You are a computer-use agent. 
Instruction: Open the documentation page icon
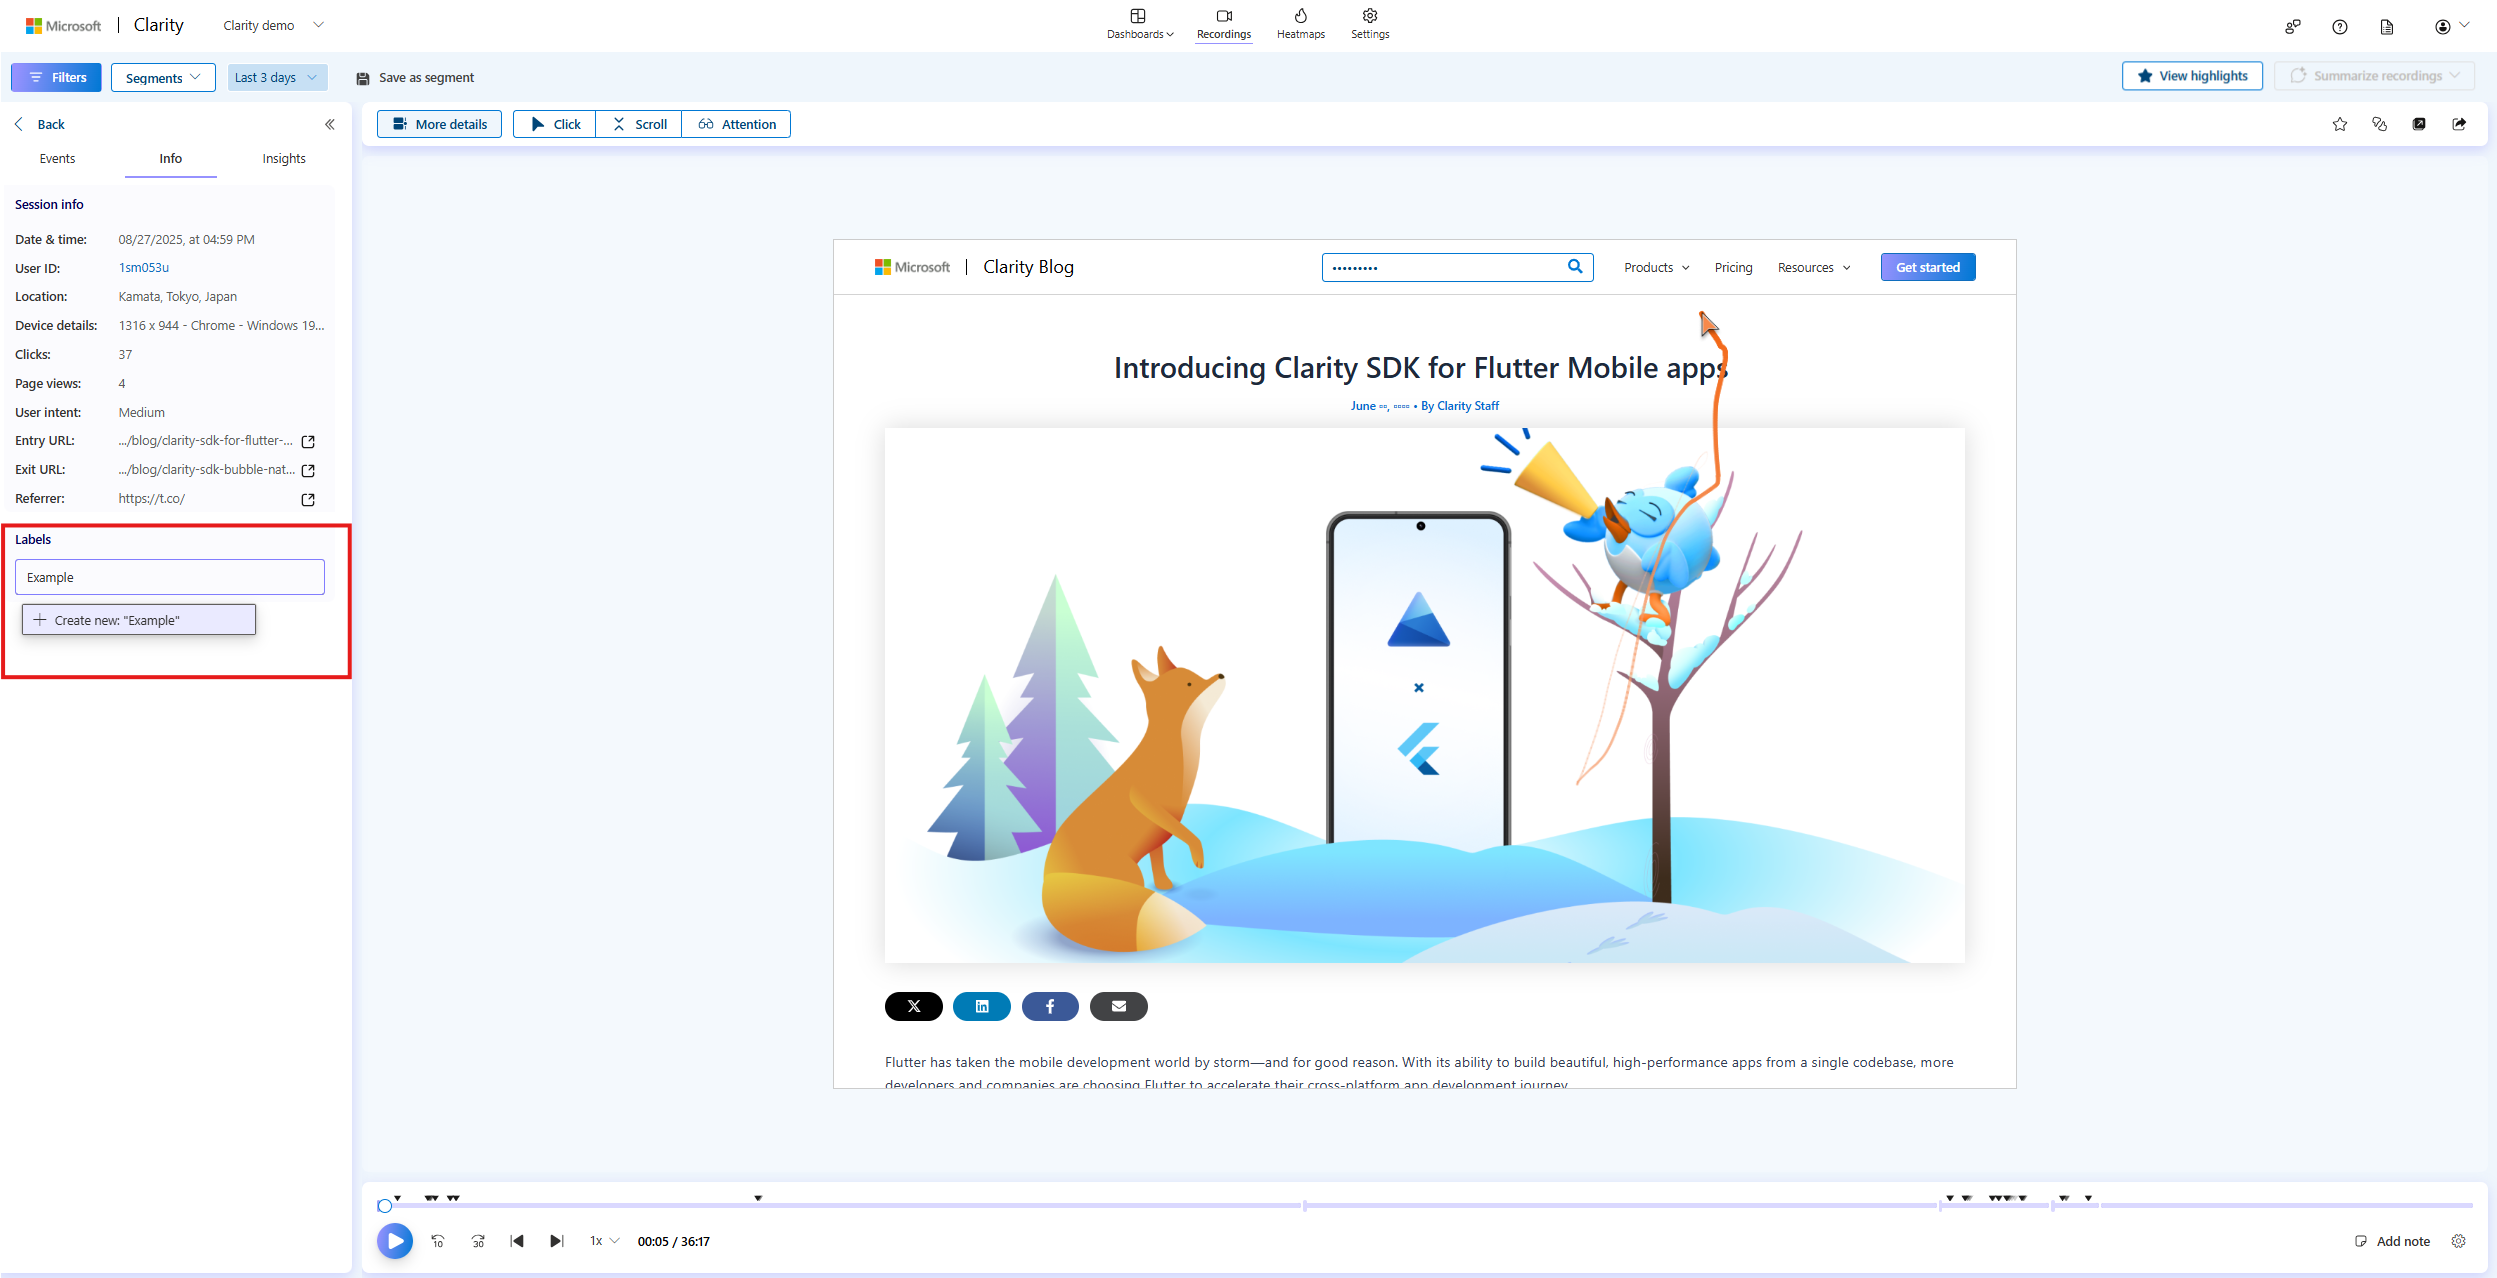[x=2387, y=27]
